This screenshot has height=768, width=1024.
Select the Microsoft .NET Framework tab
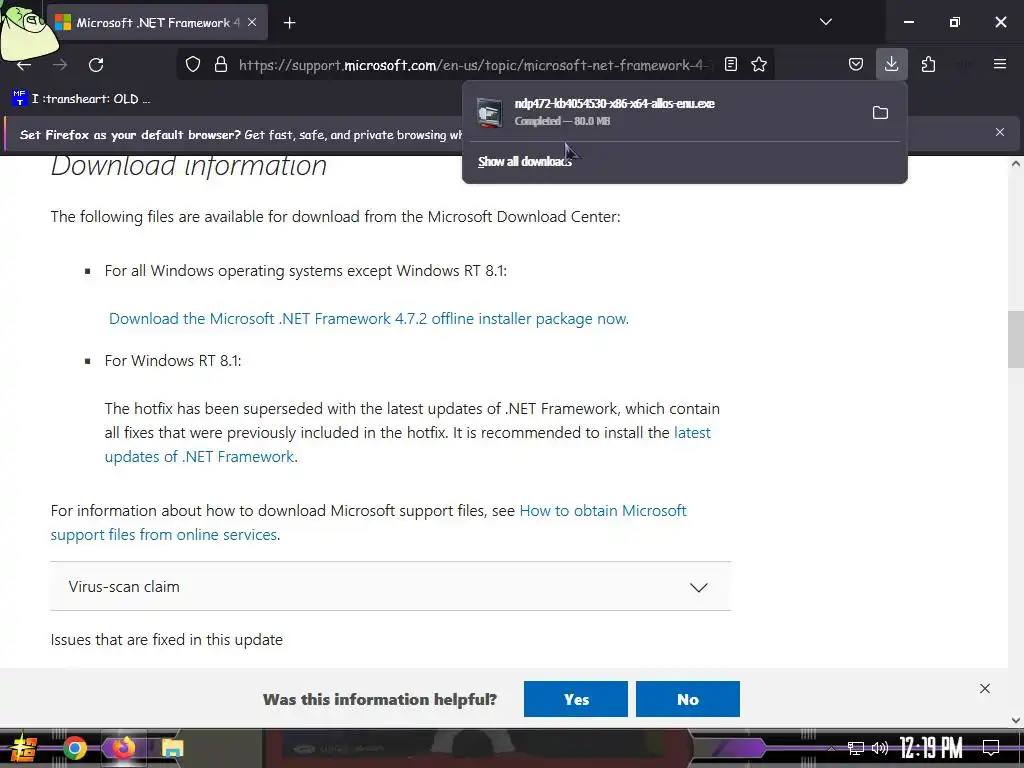pyautogui.click(x=157, y=23)
